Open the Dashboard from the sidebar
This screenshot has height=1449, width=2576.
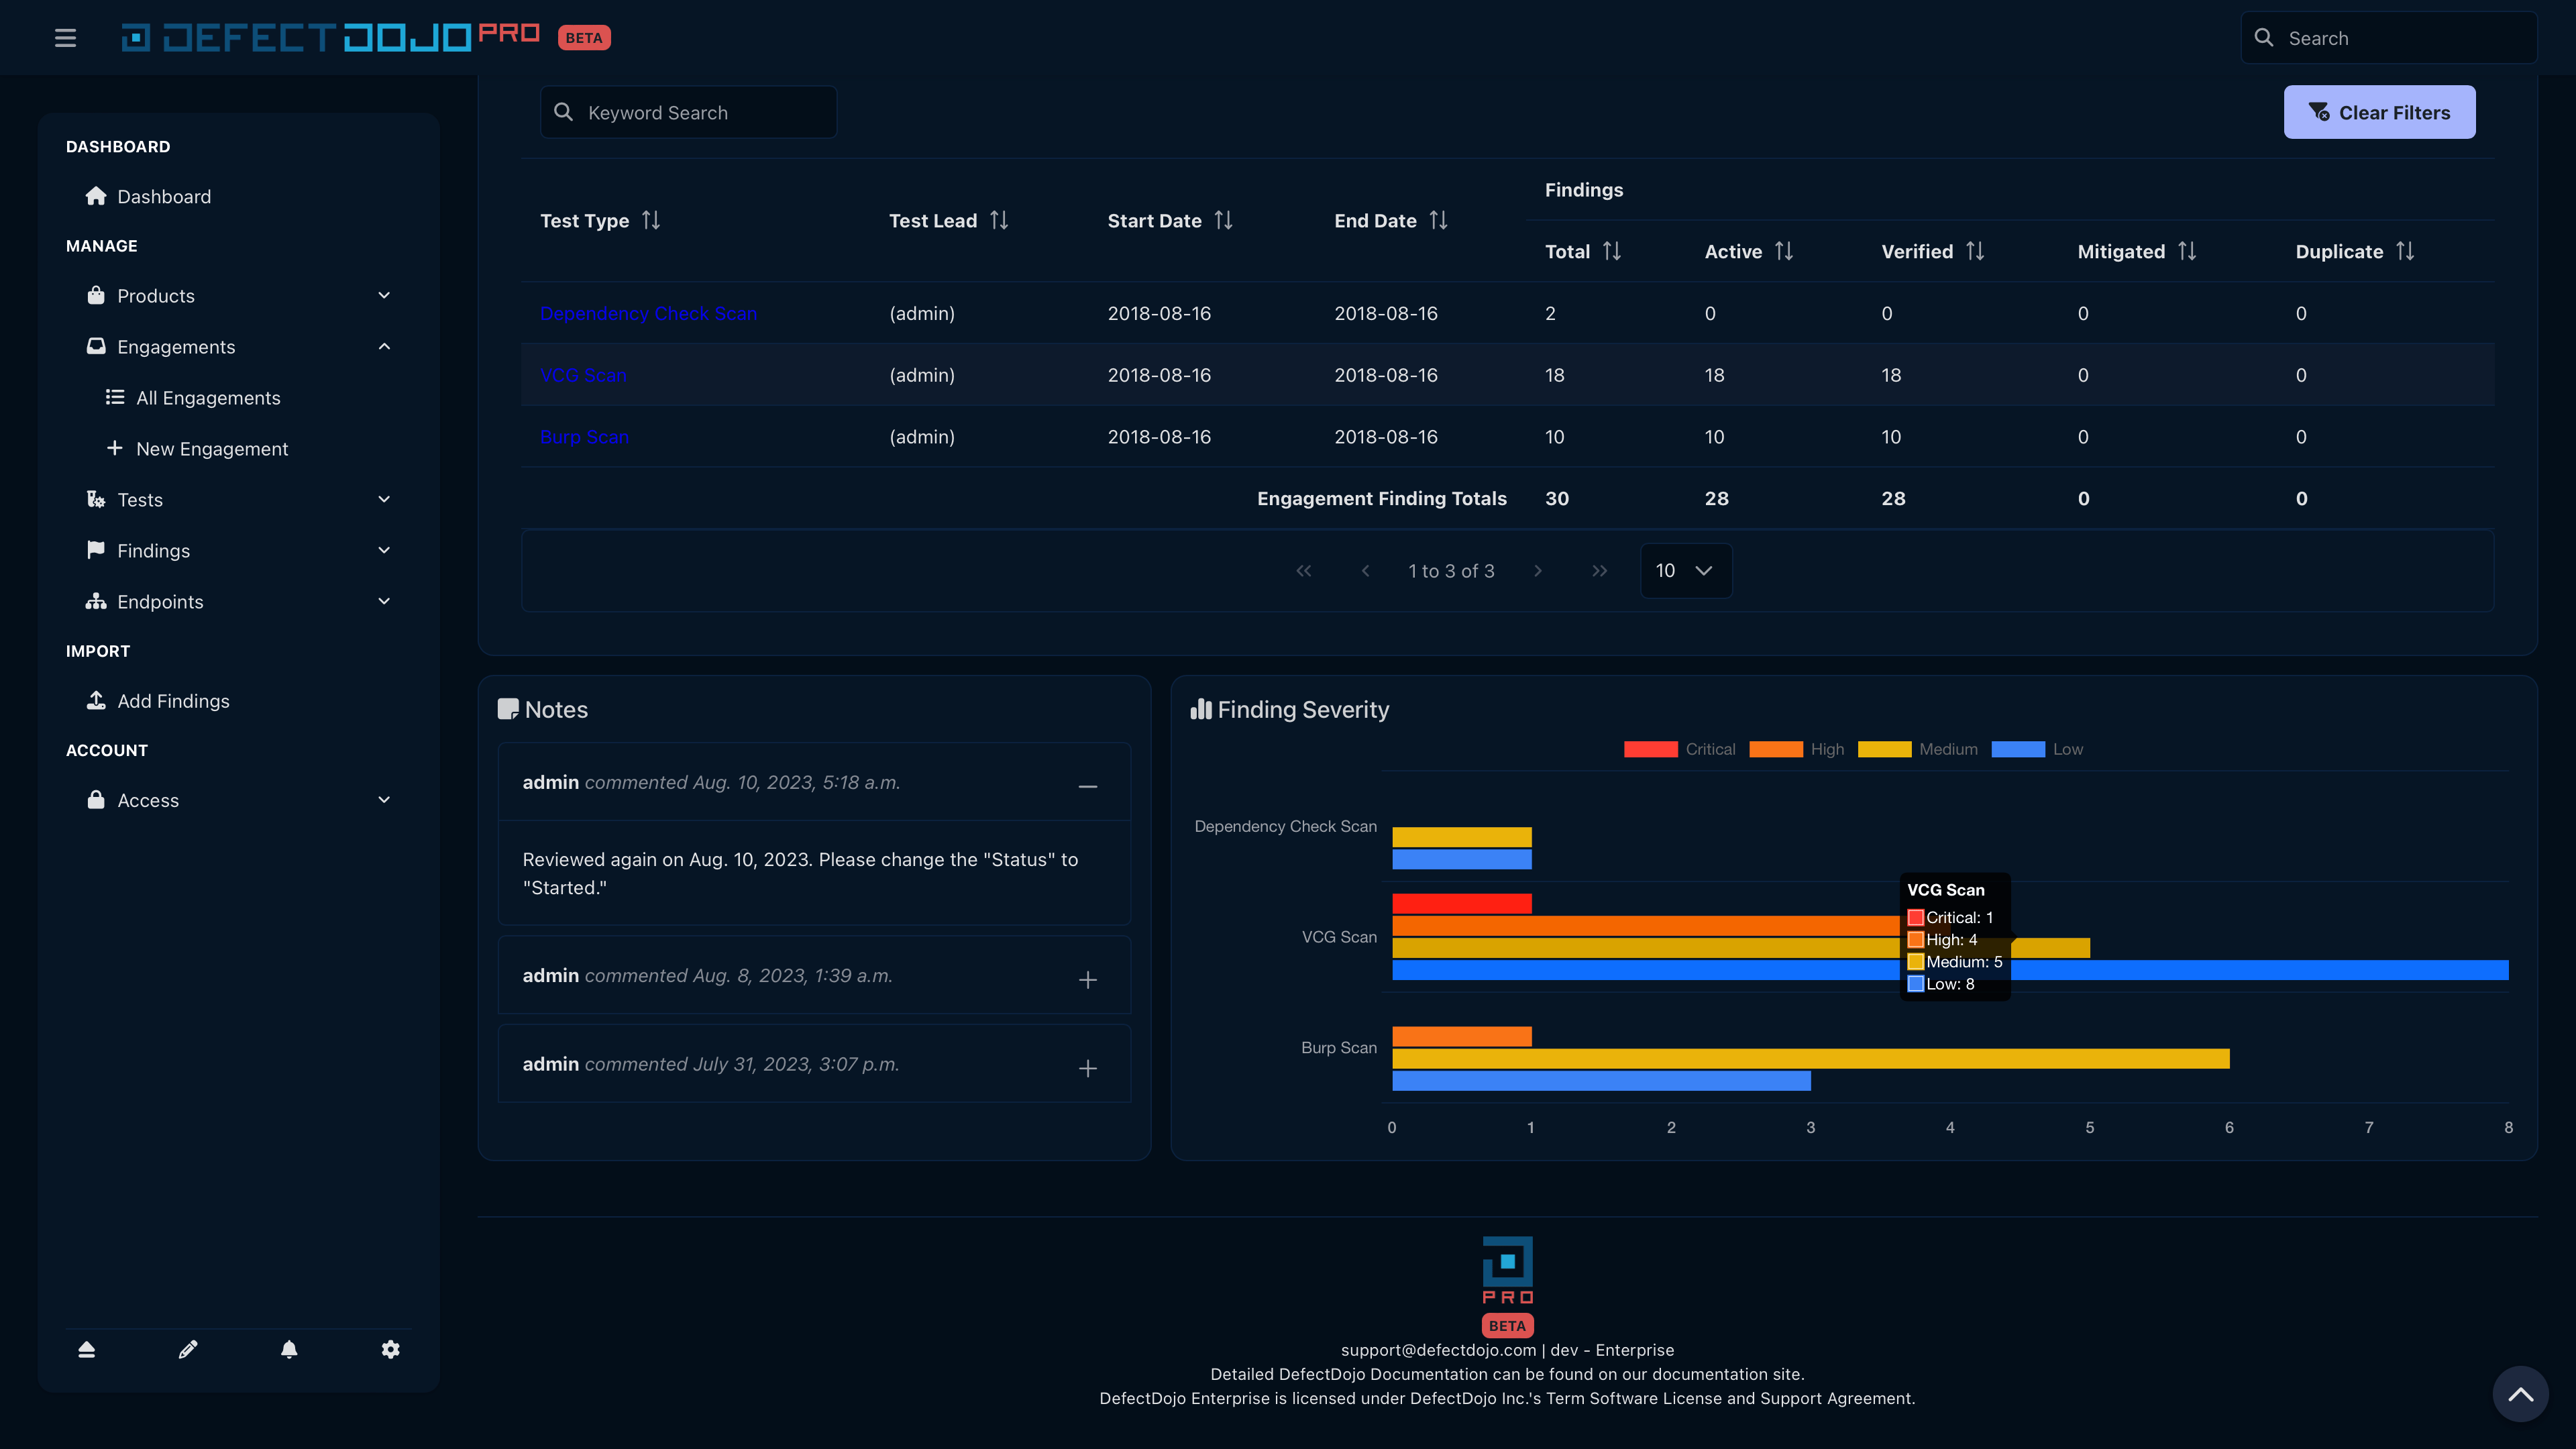coord(164,196)
